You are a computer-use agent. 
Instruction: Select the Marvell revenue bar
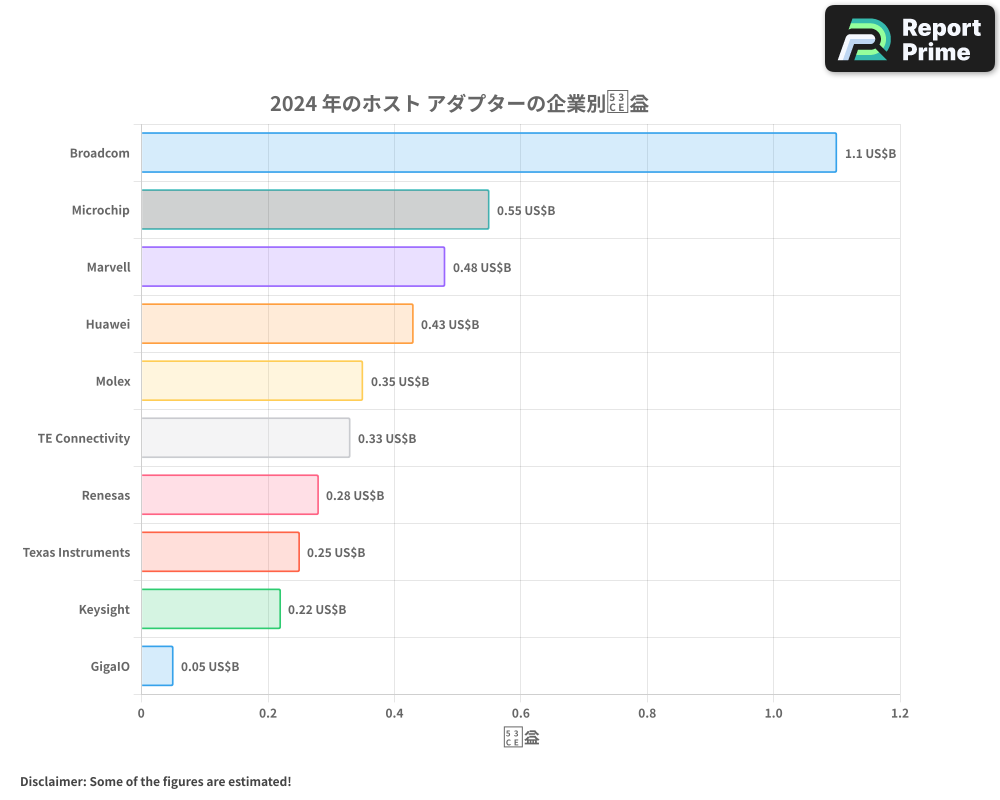290,267
